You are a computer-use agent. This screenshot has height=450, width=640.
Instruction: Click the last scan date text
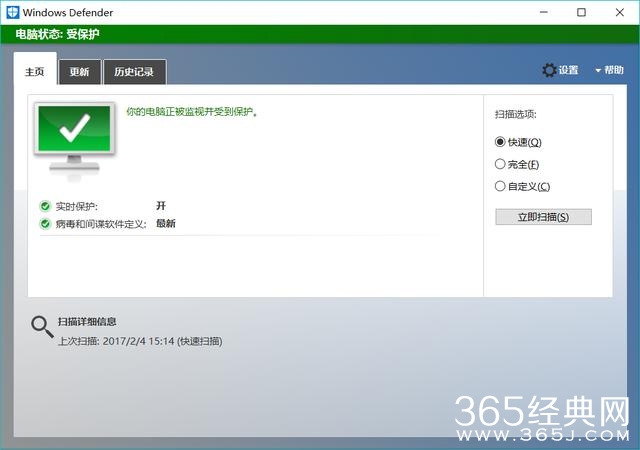(139, 341)
